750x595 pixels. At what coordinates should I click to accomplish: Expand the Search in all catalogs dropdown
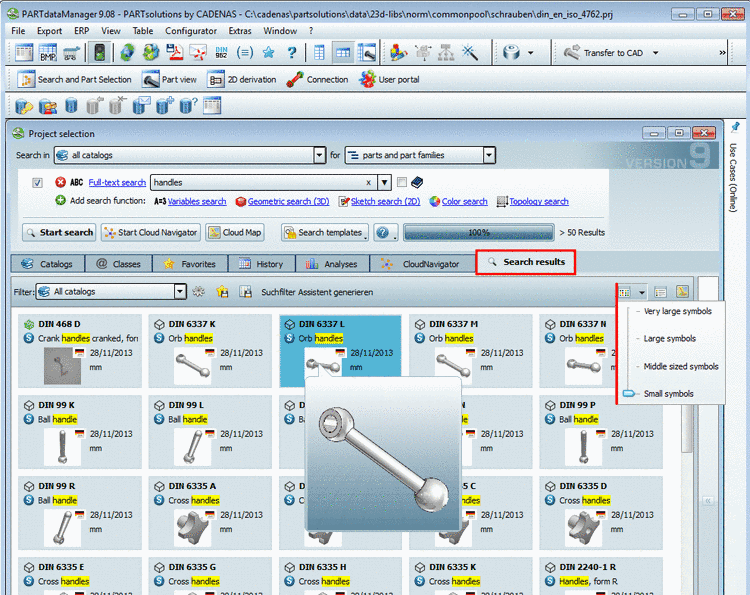click(320, 155)
